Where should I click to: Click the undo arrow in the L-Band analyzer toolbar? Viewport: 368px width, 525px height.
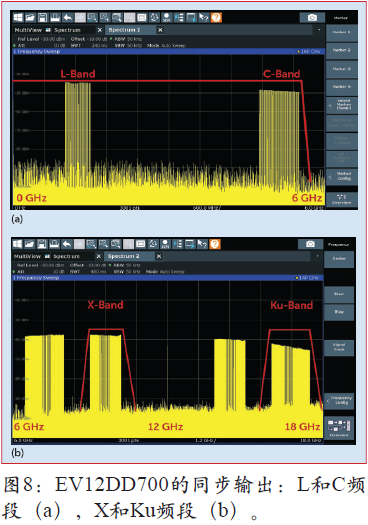(x=68, y=17)
